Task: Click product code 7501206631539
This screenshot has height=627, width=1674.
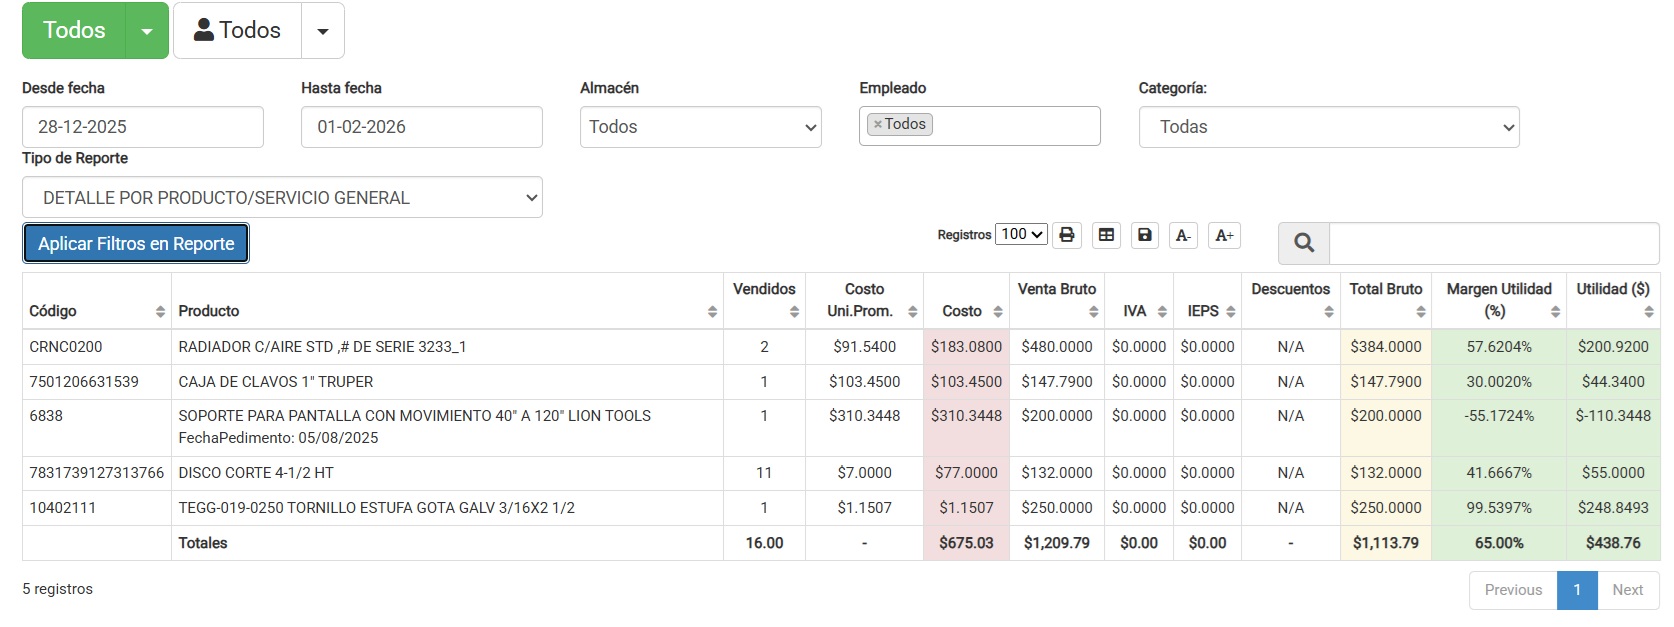Action: coord(84,382)
